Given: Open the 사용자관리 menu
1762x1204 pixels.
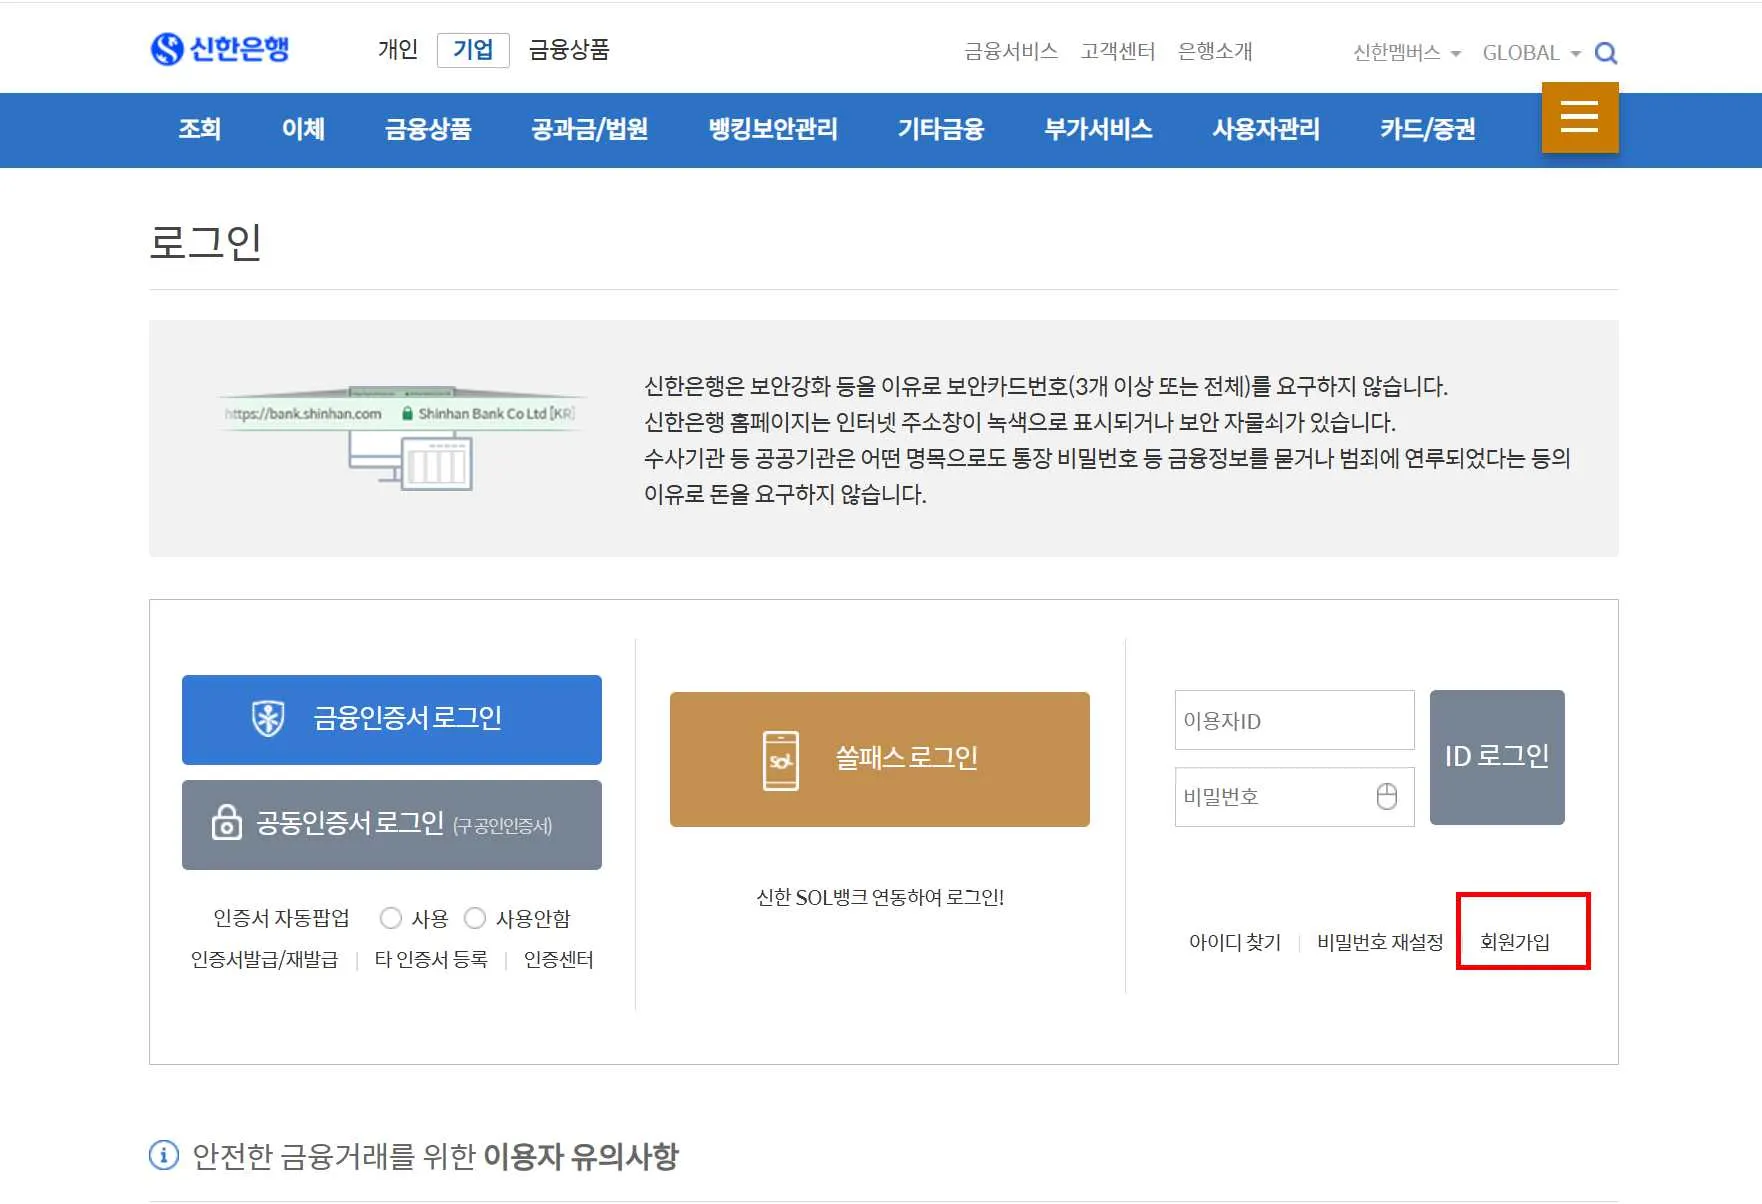Looking at the screenshot, I should (1266, 129).
